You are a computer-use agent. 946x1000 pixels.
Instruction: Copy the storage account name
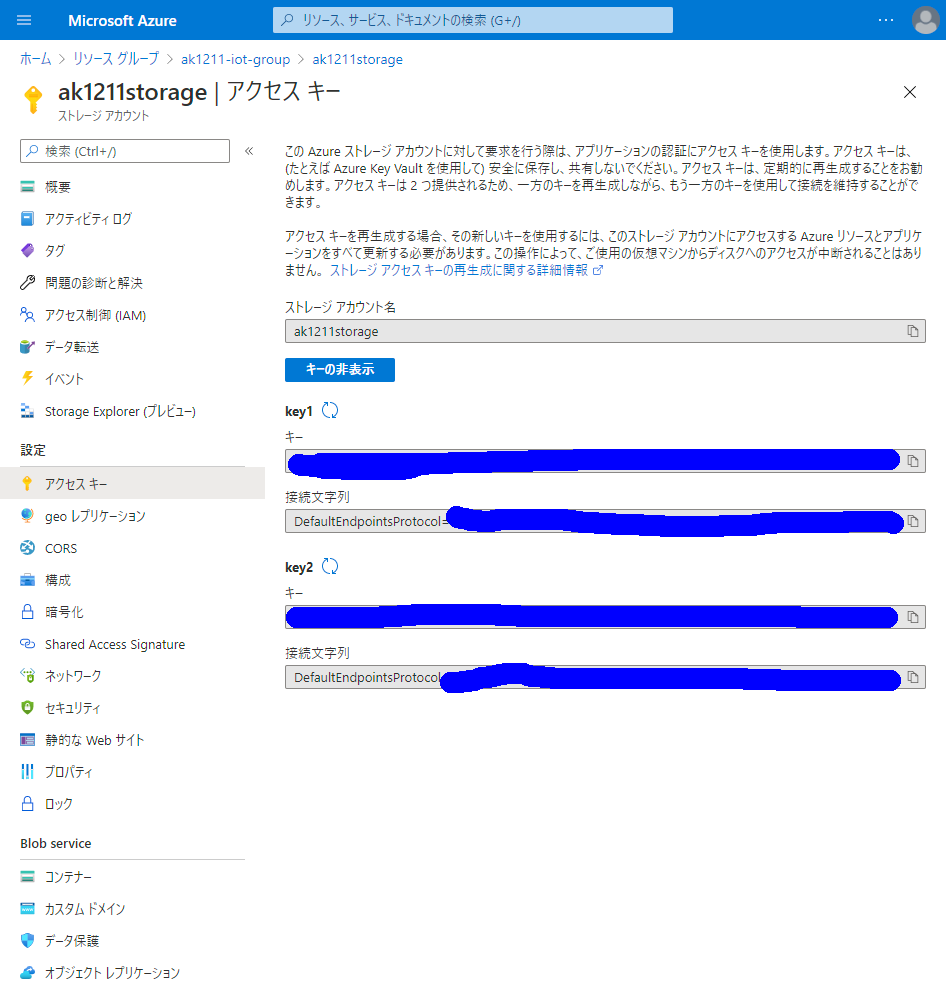[912, 331]
